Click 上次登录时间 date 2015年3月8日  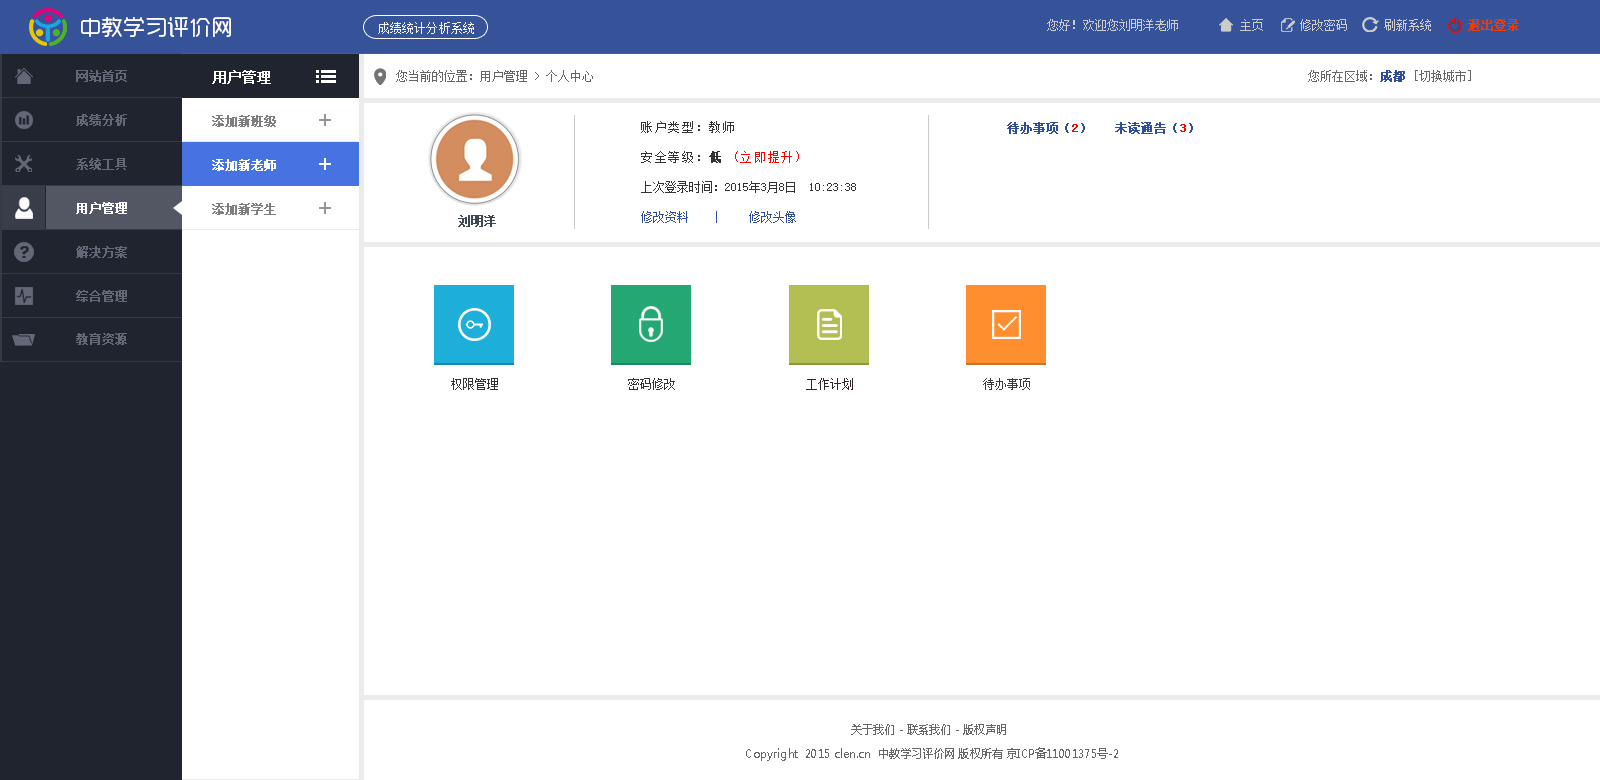[760, 187]
